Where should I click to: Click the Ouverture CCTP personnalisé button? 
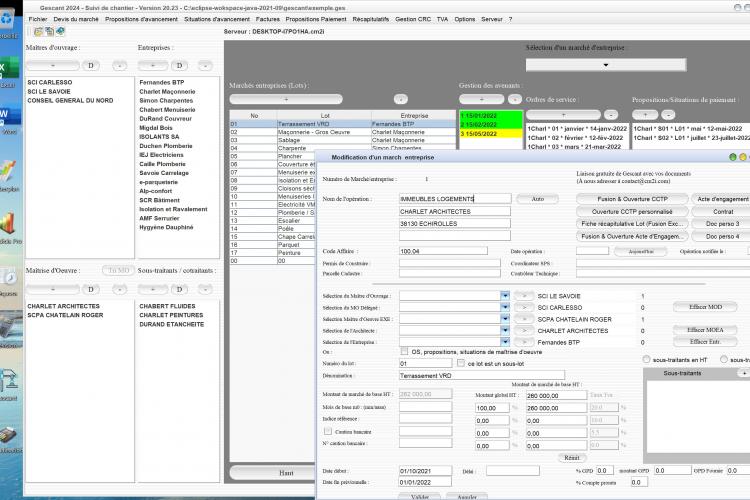632,211
